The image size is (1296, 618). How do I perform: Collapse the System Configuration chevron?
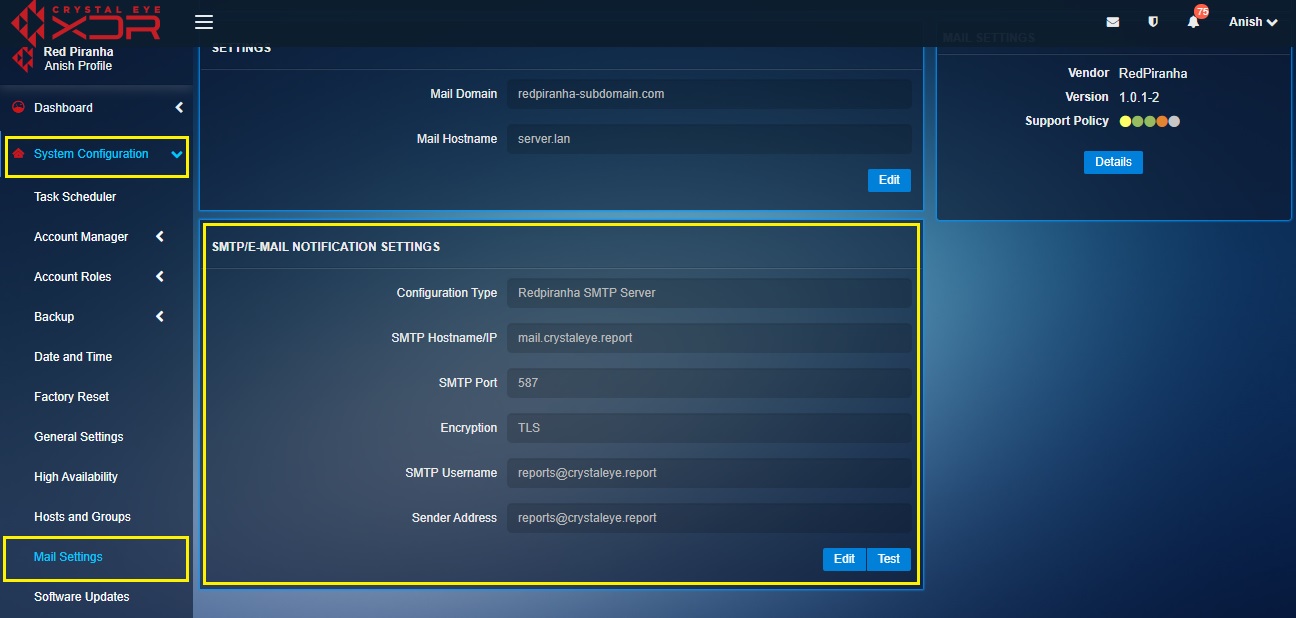(x=177, y=154)
